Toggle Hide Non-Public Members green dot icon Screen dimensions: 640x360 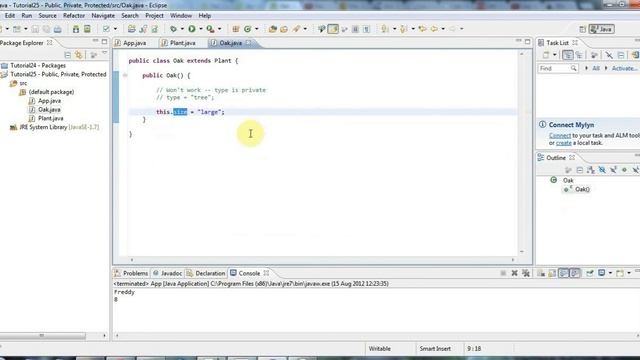tap(624, 170)
